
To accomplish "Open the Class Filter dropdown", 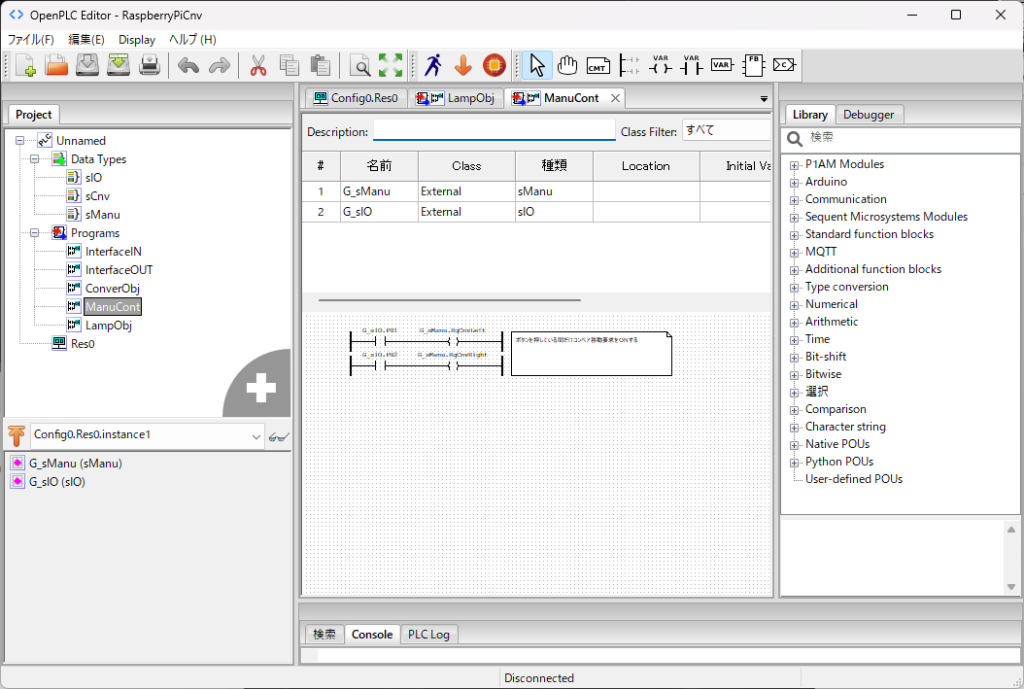I will 726,131.
